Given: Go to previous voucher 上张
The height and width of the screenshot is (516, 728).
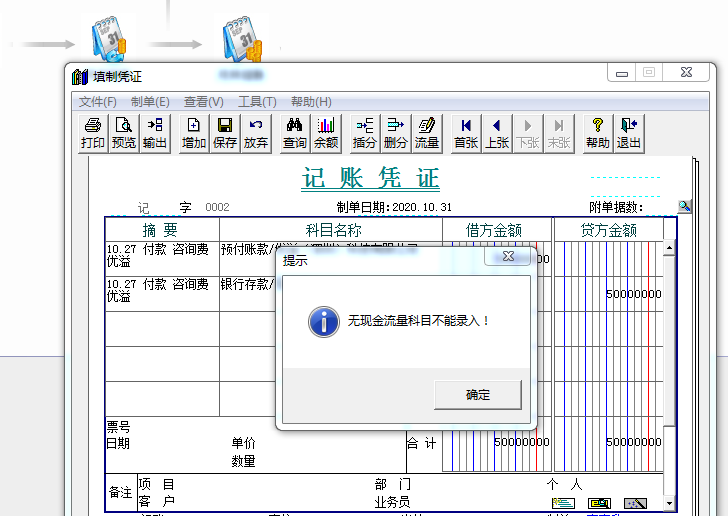Looking at the screenshot, I should click(x=497, y=133).
